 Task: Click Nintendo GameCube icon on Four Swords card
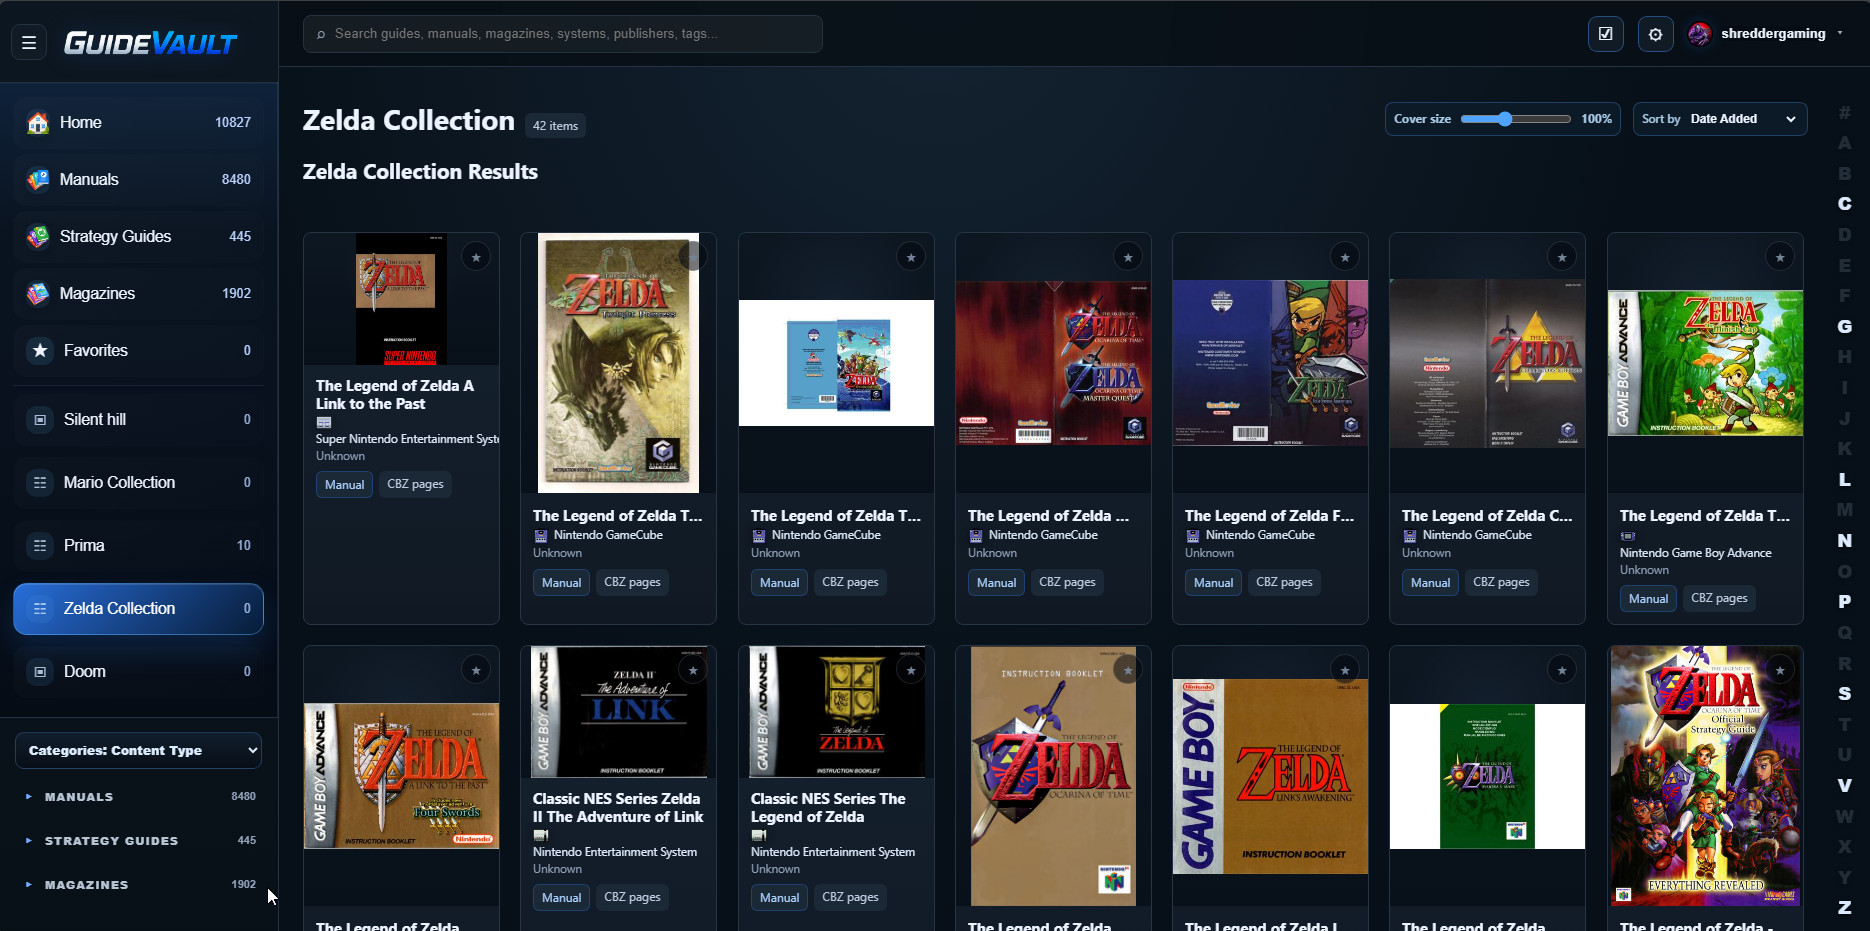click(1192, 536)
